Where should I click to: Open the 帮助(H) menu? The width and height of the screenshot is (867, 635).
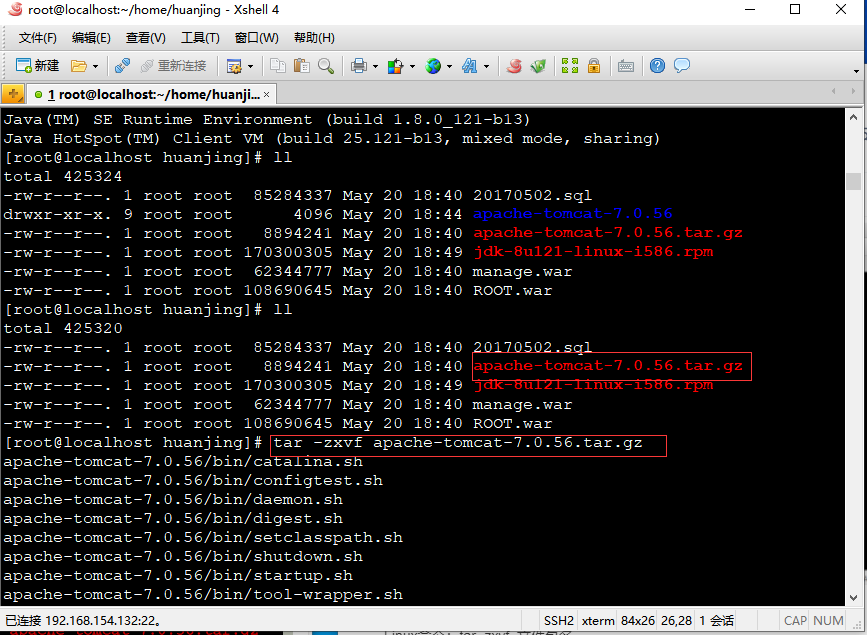point(314,38)
